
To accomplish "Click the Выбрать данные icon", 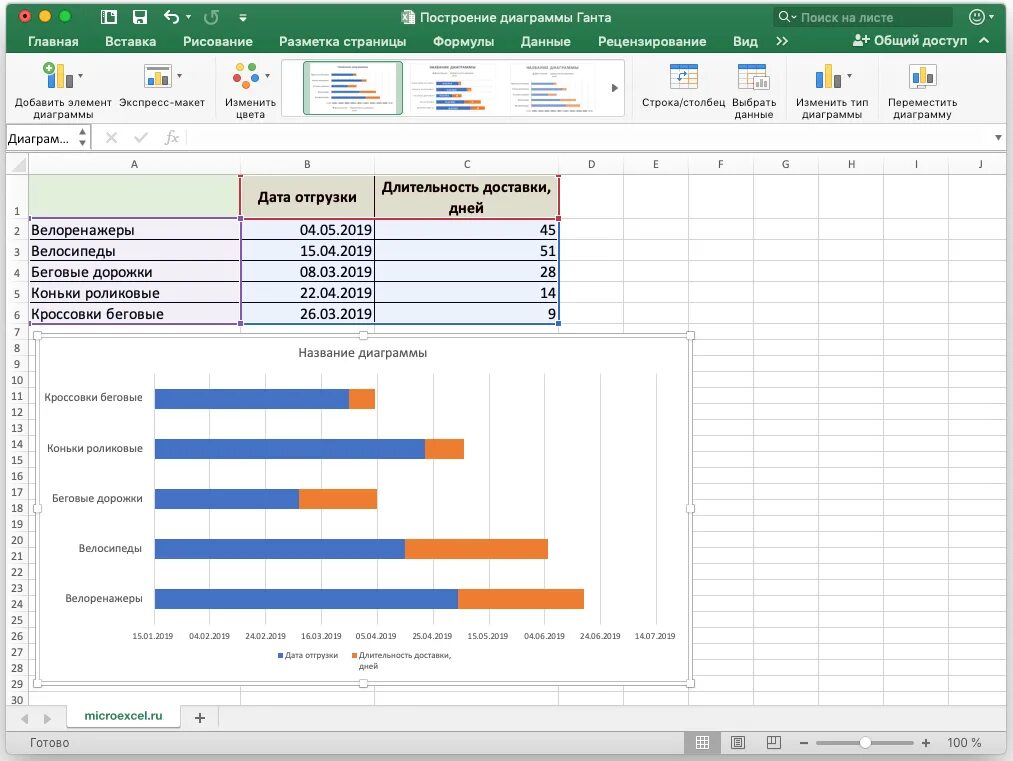I will (x=753, y=76).
